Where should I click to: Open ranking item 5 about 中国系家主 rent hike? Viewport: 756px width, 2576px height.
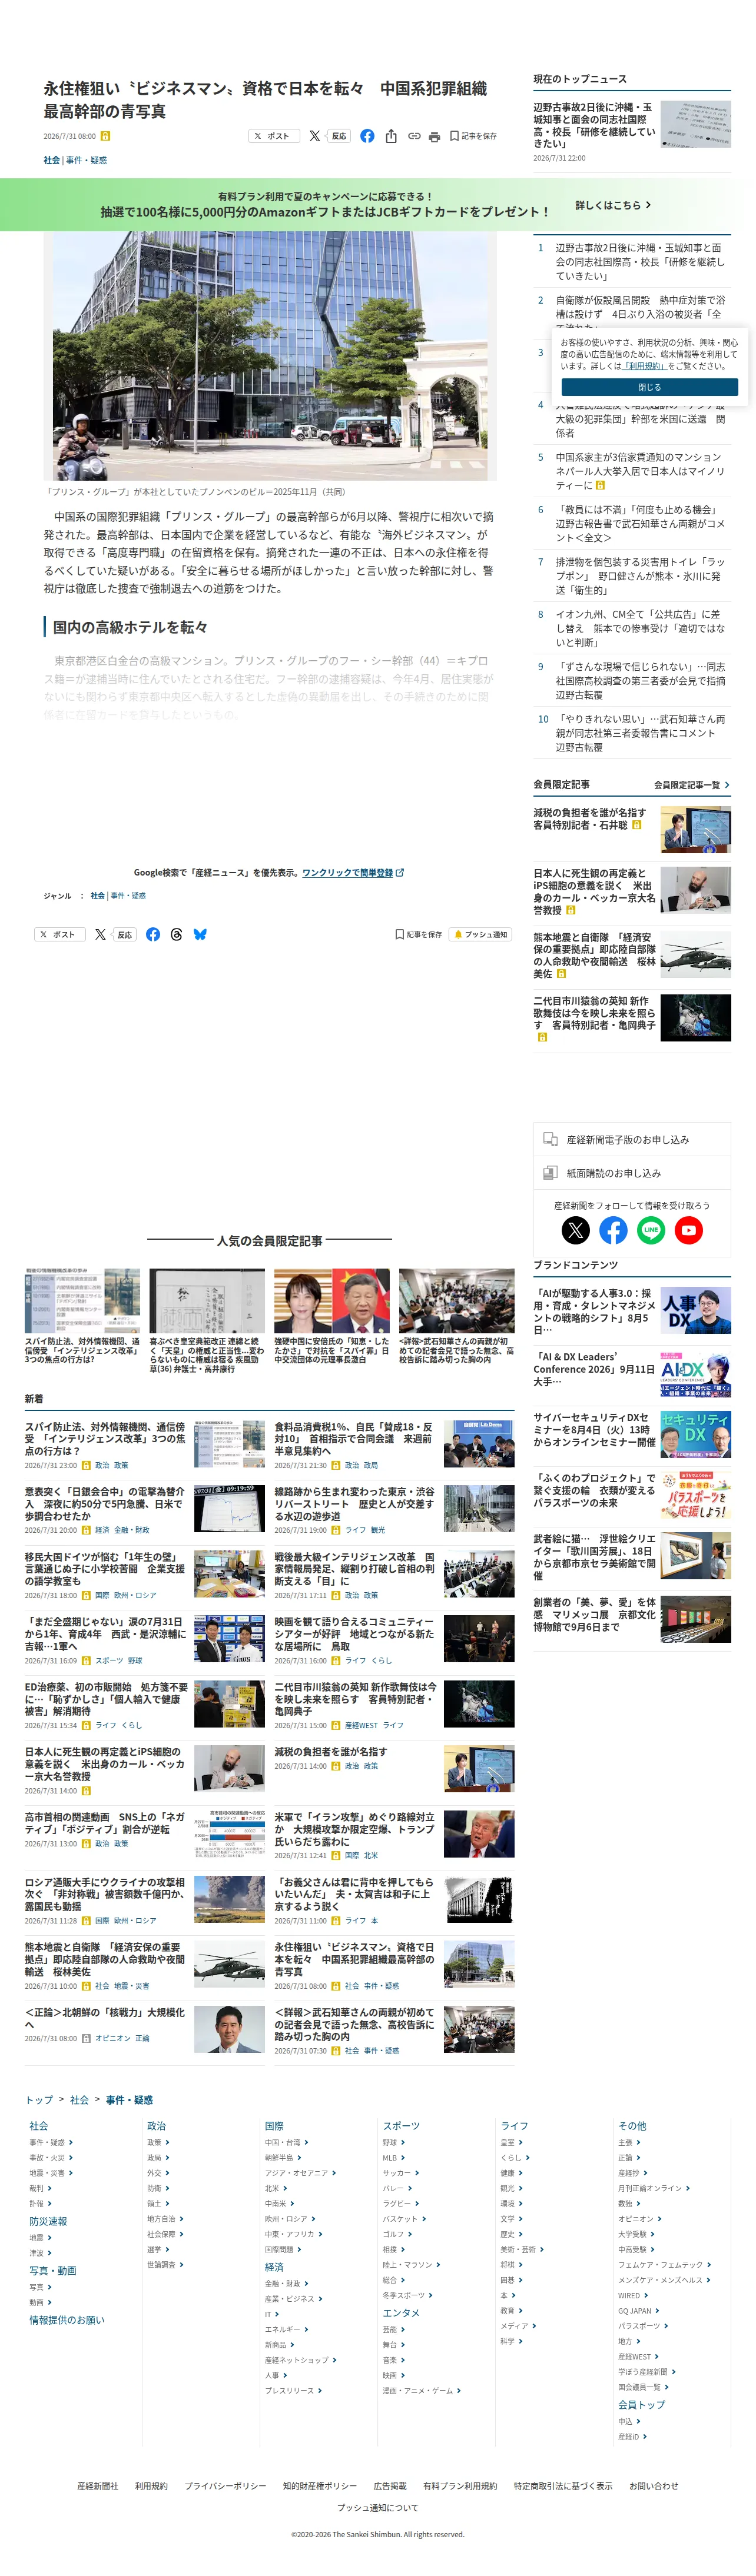pyautogui.click(x=640, y=471)
